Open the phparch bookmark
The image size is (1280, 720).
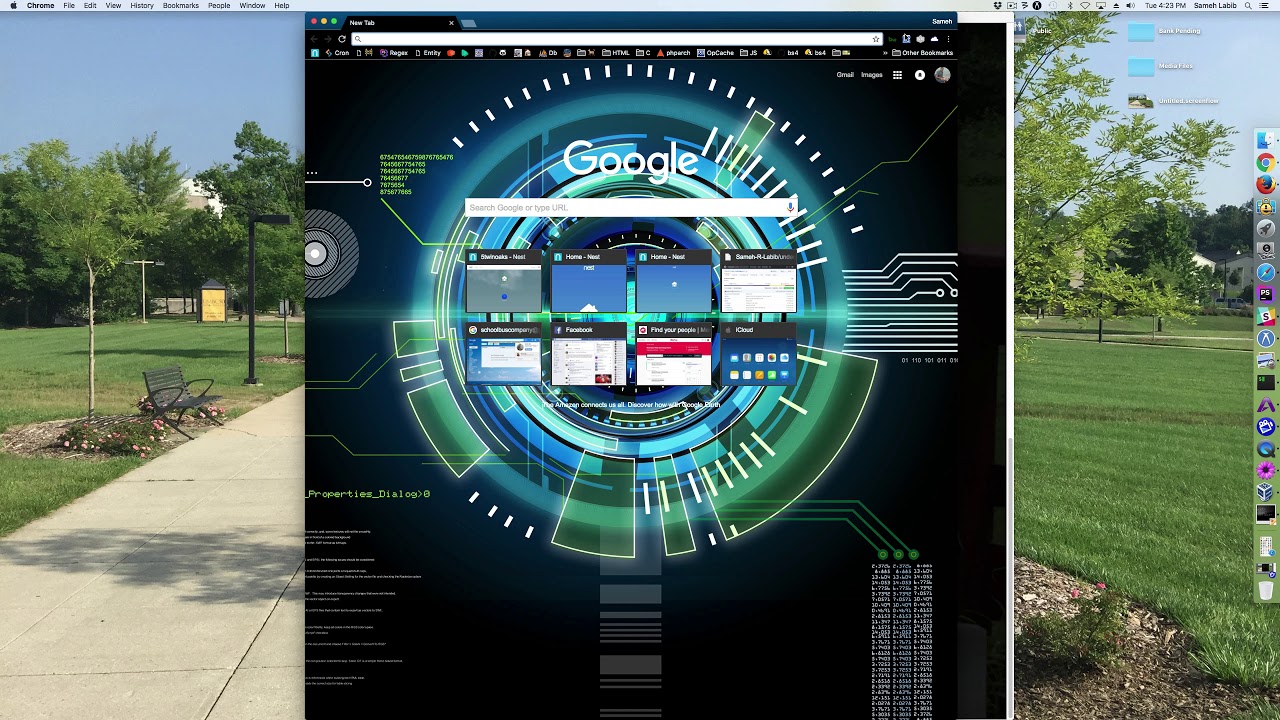673,53
